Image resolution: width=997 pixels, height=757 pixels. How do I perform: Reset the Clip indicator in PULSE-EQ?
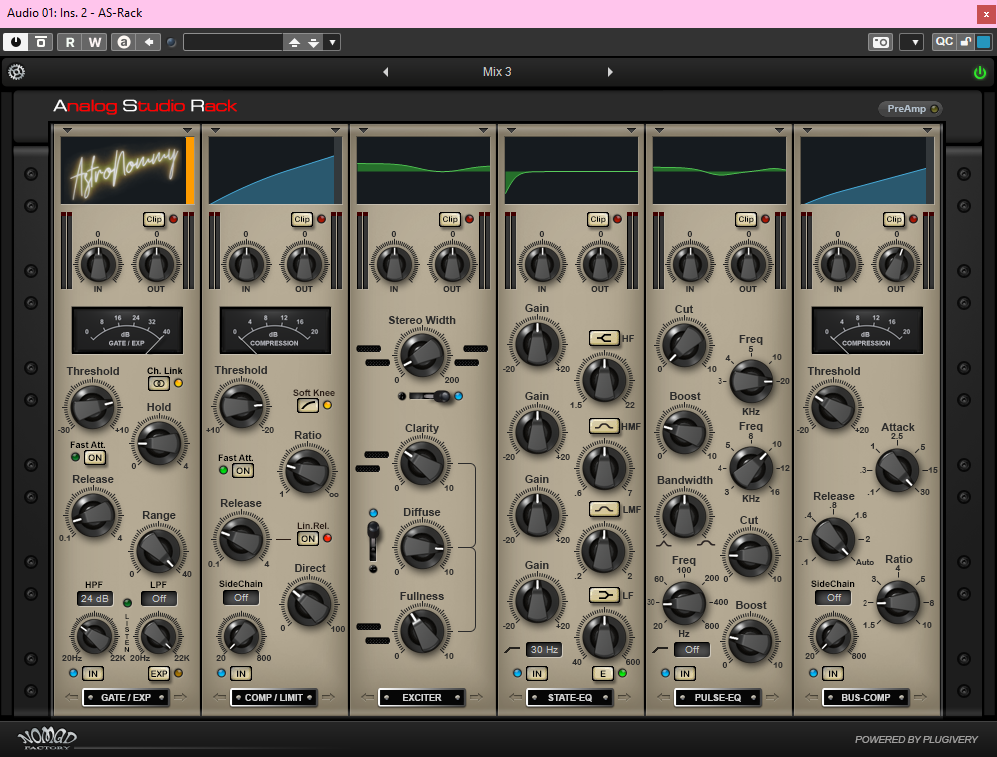746,219
